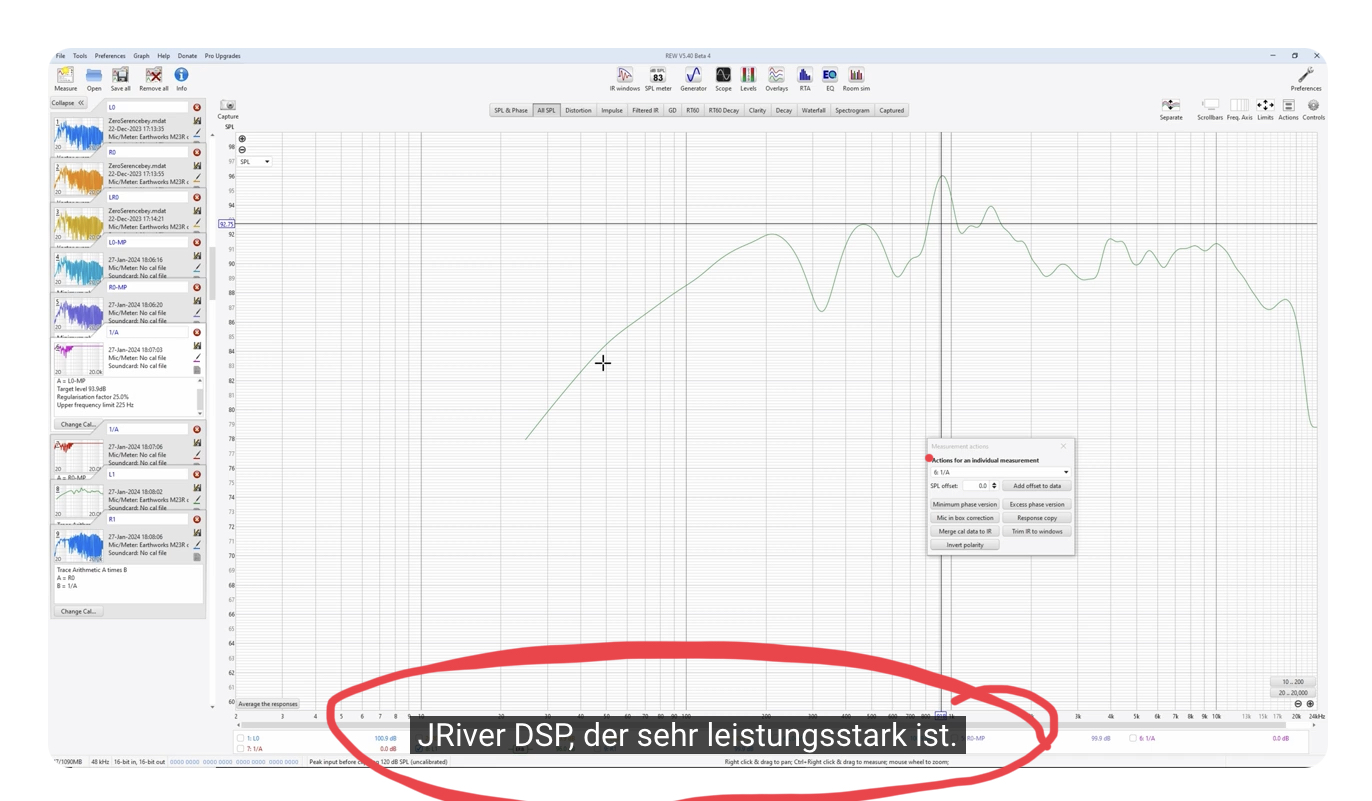
Task: Click the Response copy button
Action: click(x=1037, y=518)
